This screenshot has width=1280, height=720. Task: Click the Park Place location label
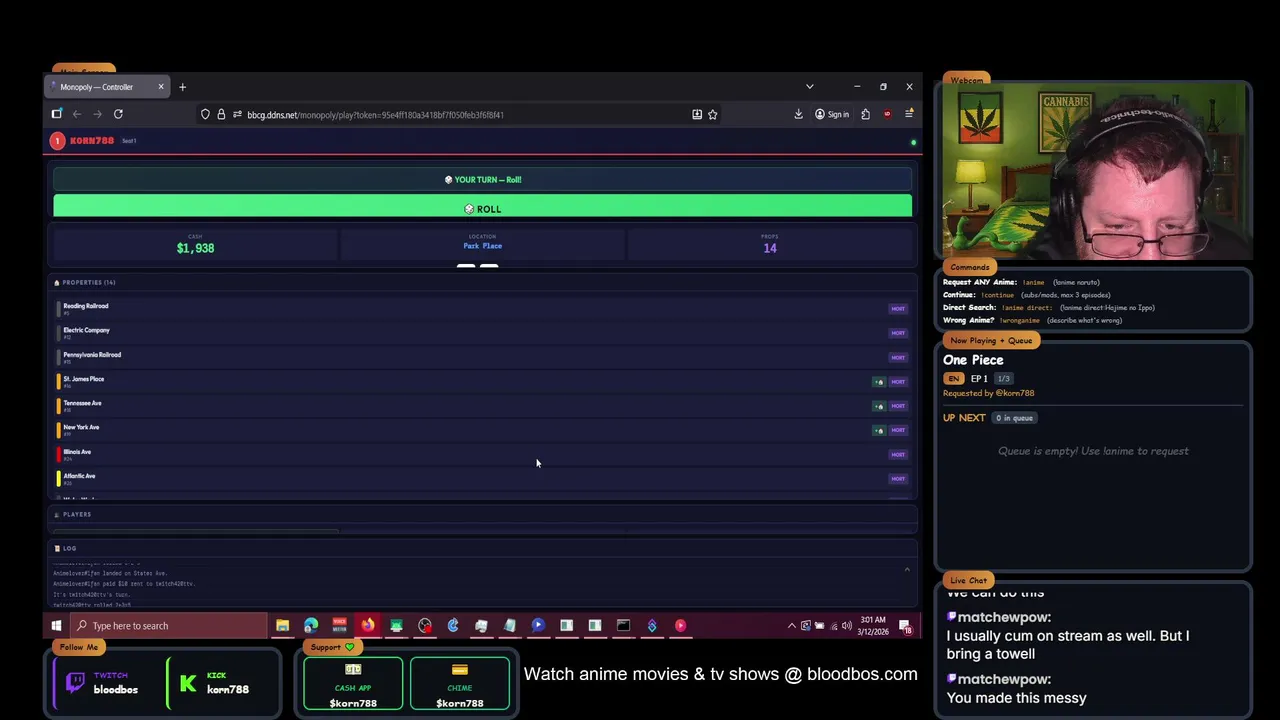tap(482, 246)
